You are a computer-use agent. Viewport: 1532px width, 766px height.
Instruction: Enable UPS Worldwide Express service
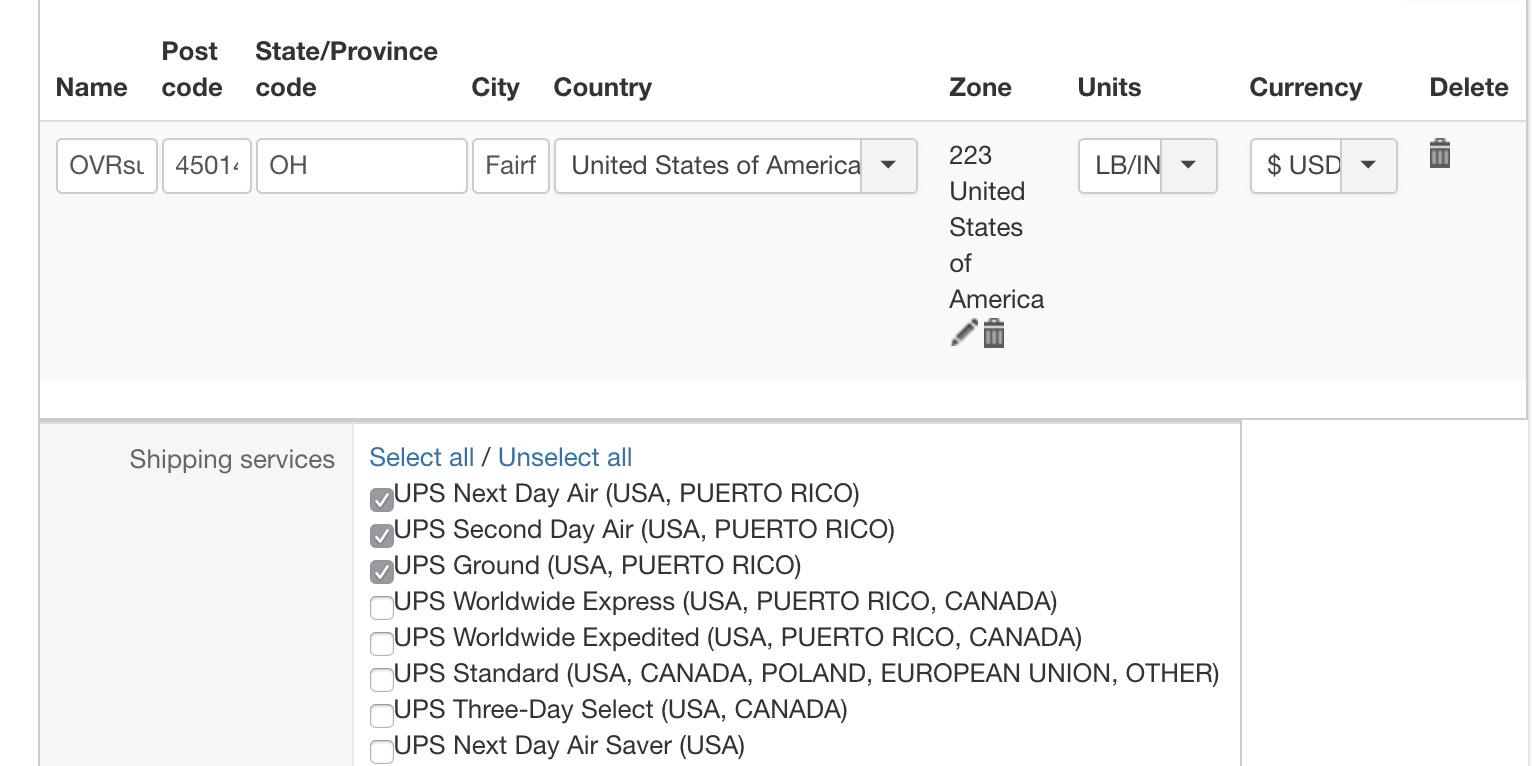(x=381, y=607)
